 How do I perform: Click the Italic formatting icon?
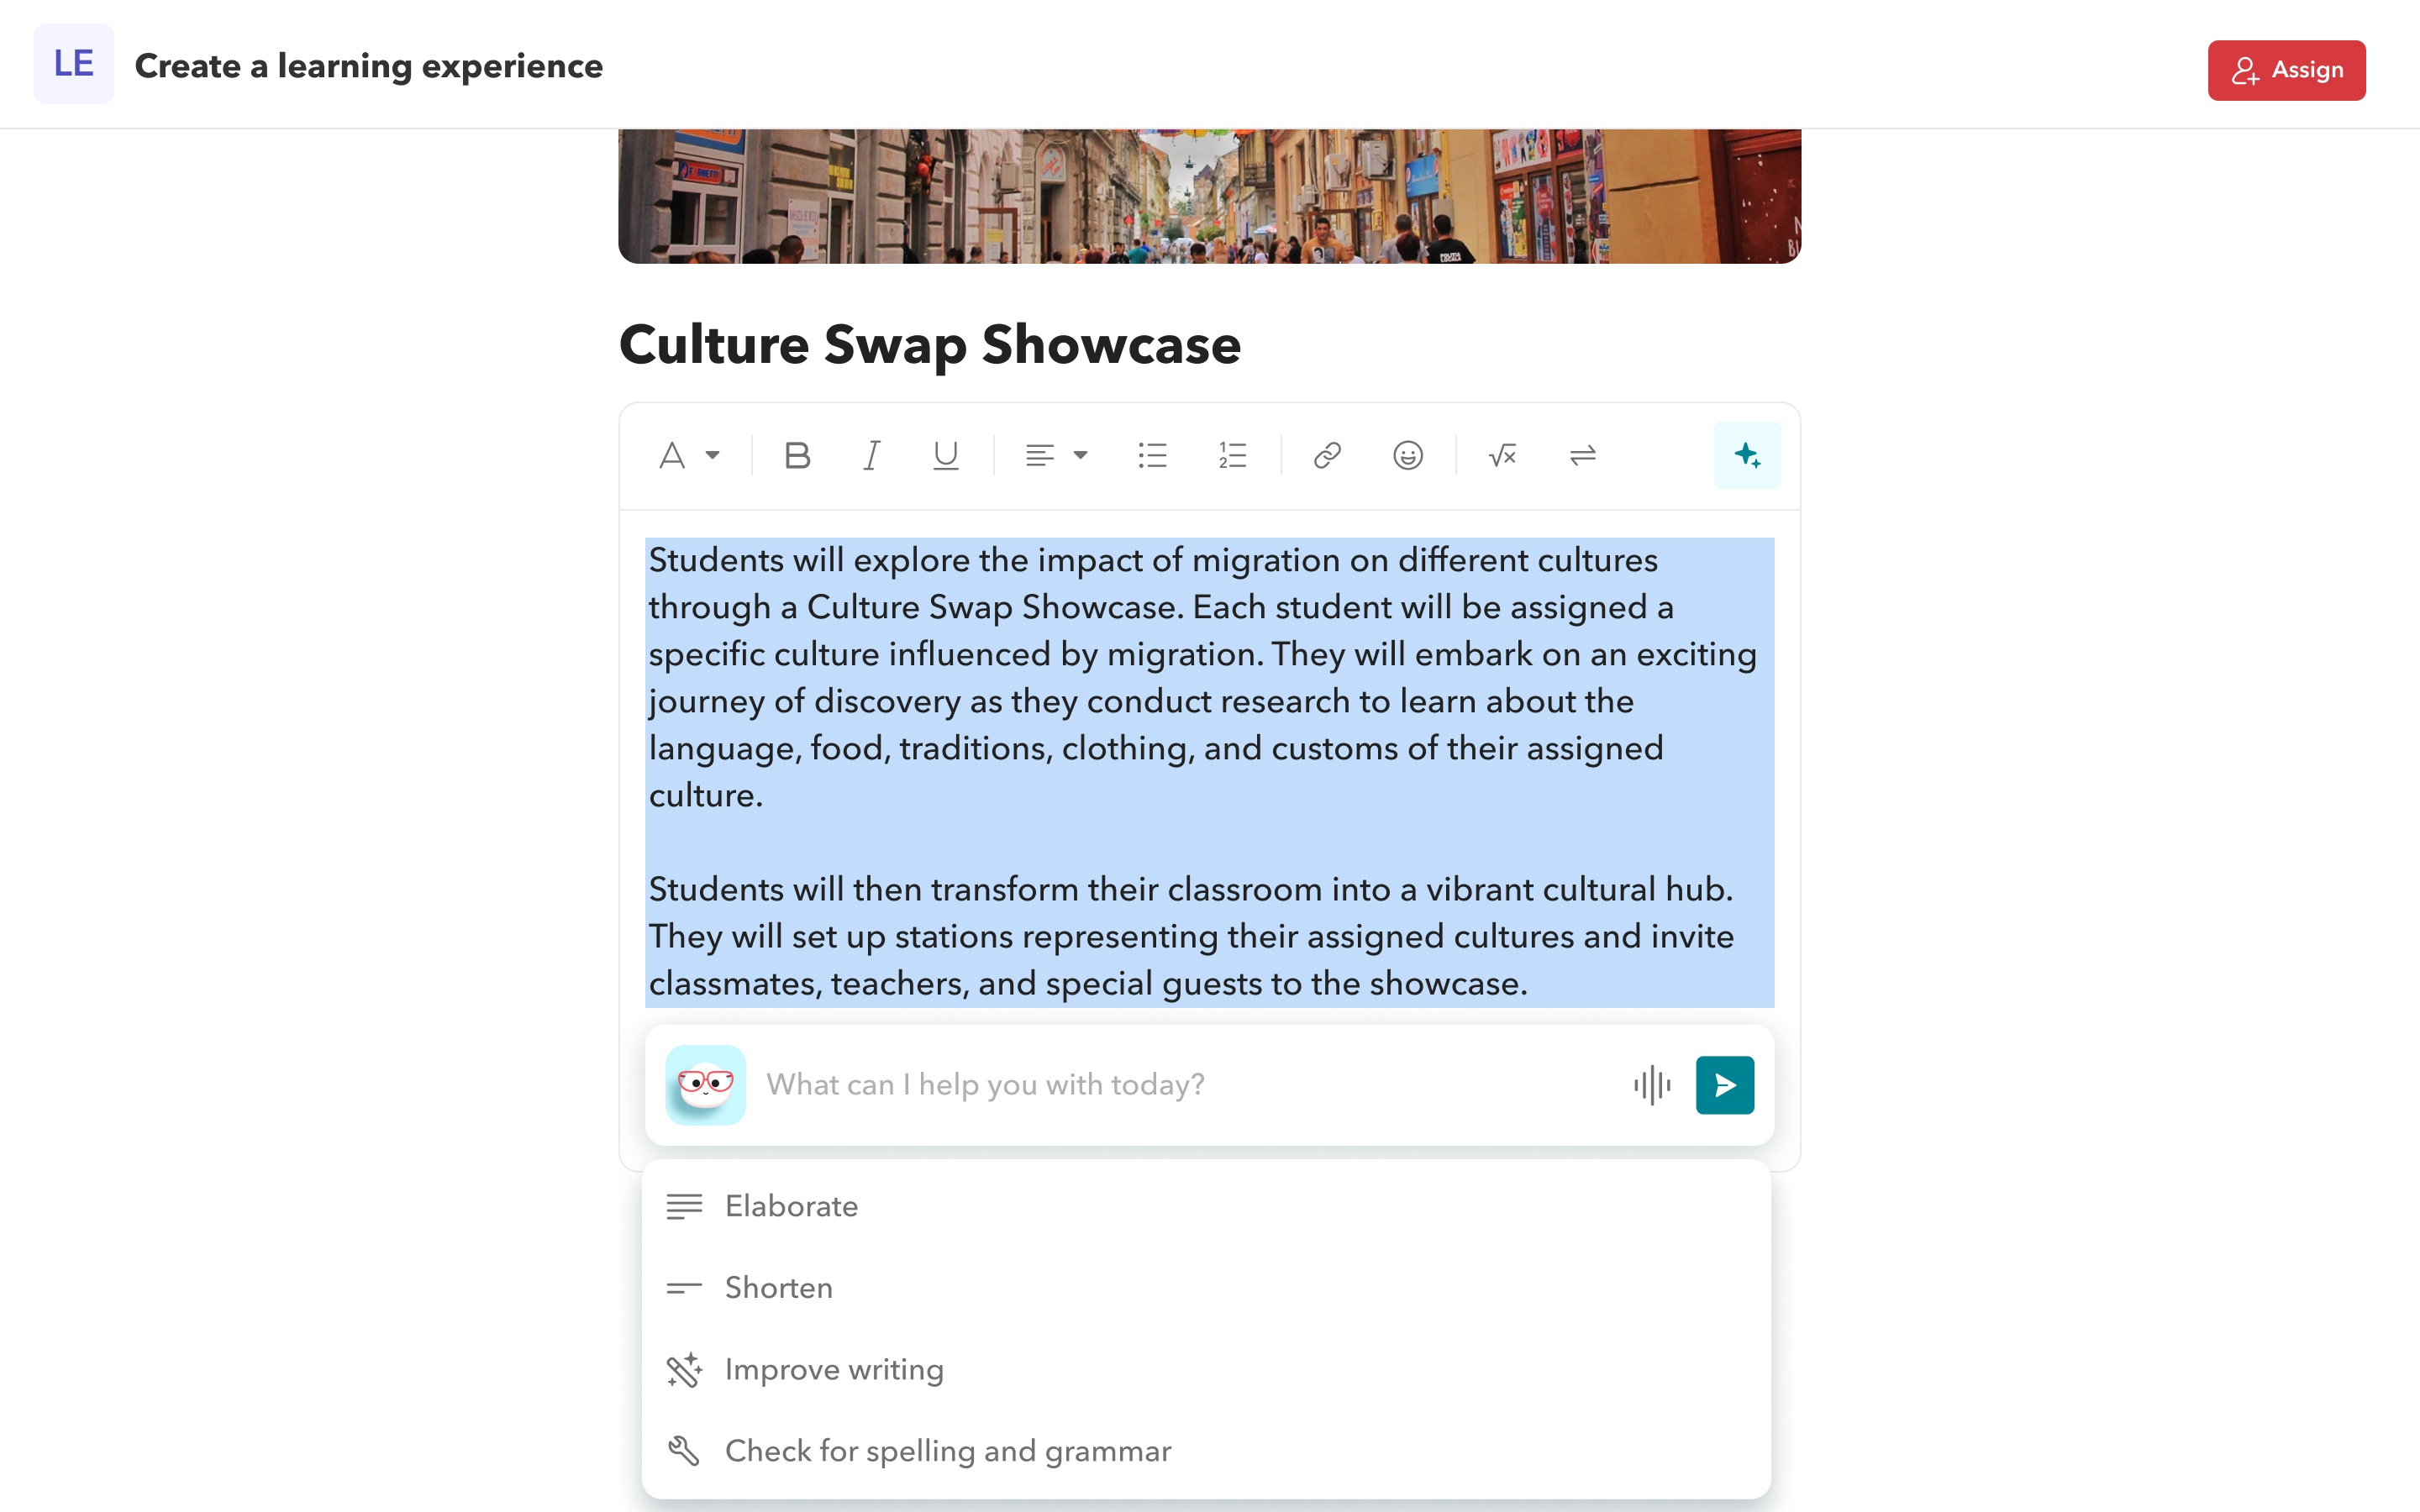(x=871, y=454)
